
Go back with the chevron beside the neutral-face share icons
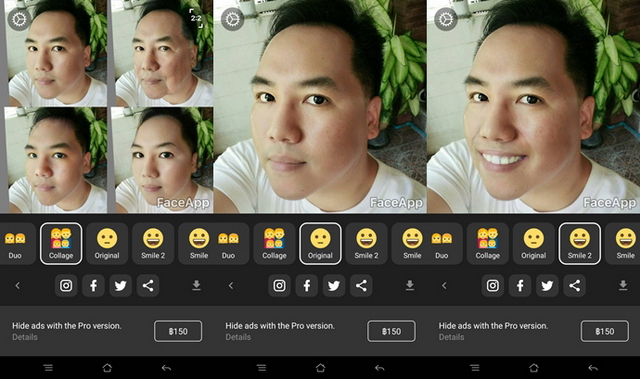coord(231,285)
